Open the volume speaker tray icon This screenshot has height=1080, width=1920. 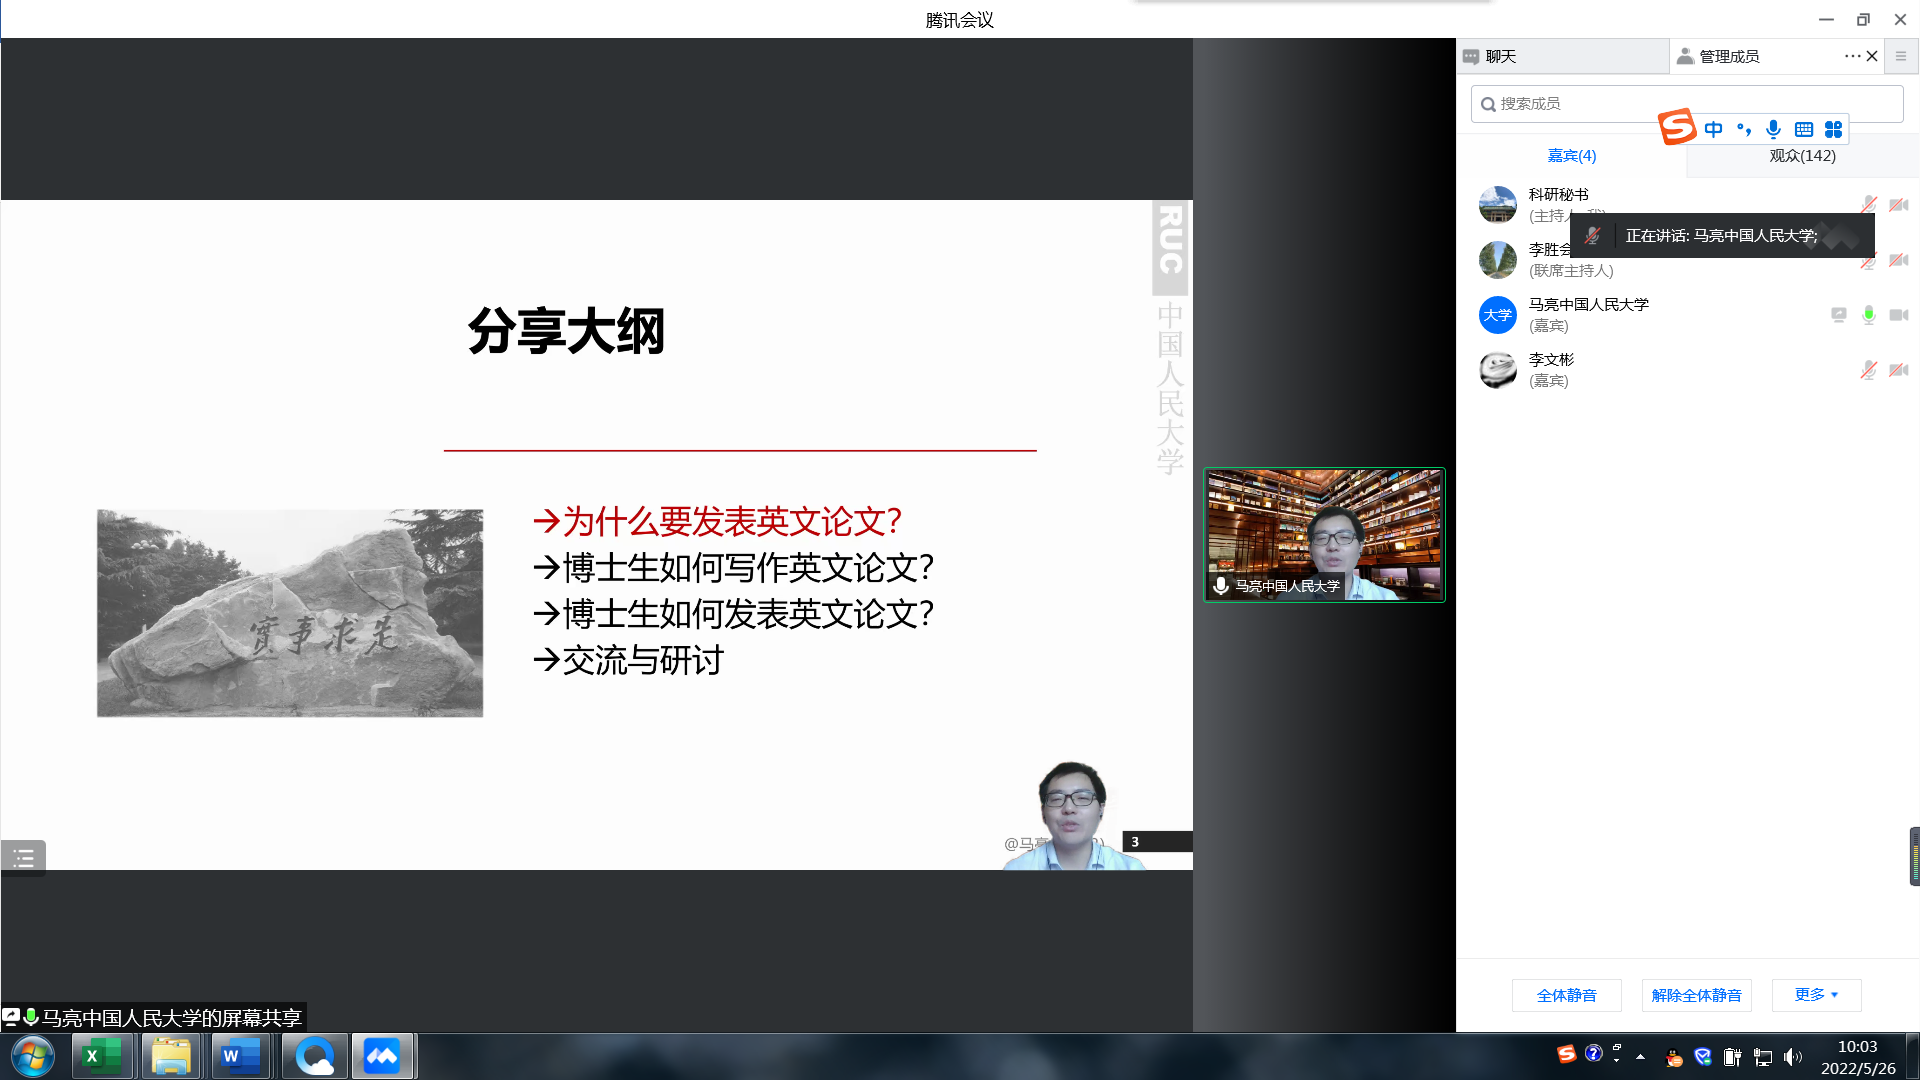1793,1057
